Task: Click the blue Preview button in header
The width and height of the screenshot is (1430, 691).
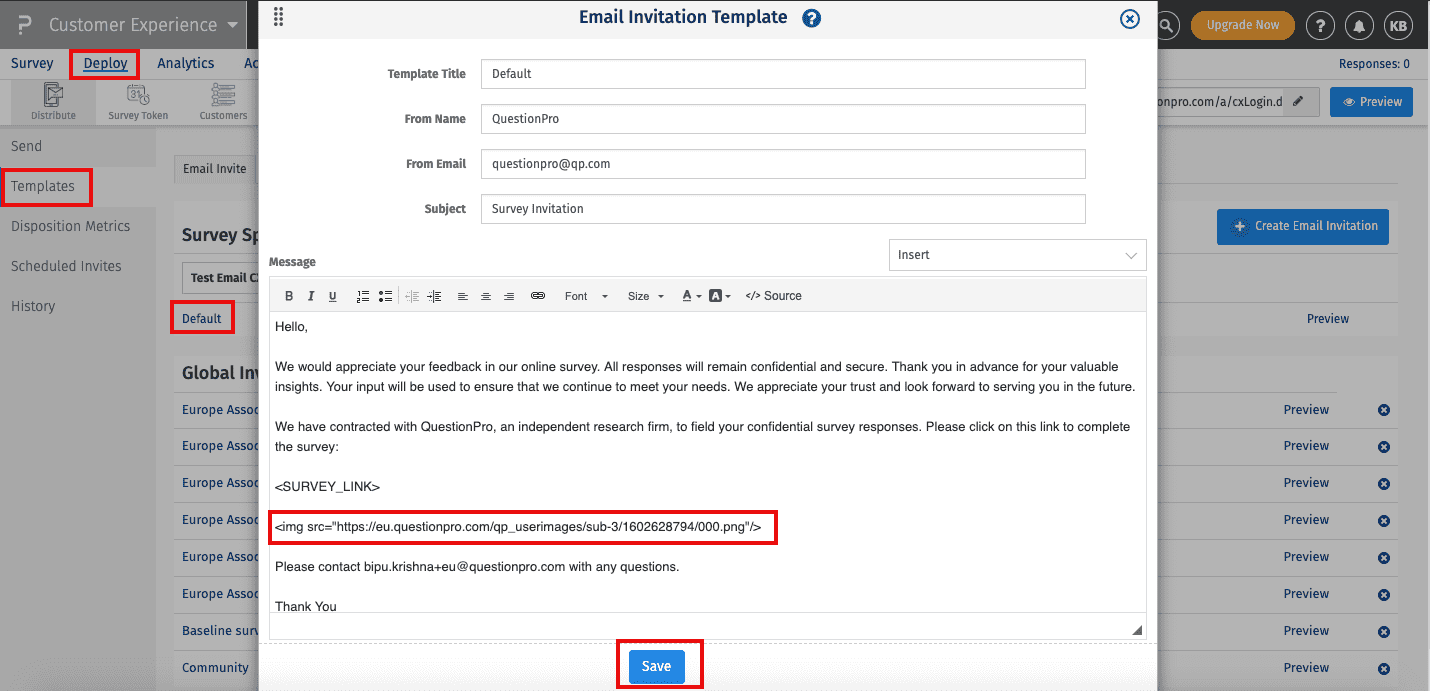Action: tap(1371, 102)
